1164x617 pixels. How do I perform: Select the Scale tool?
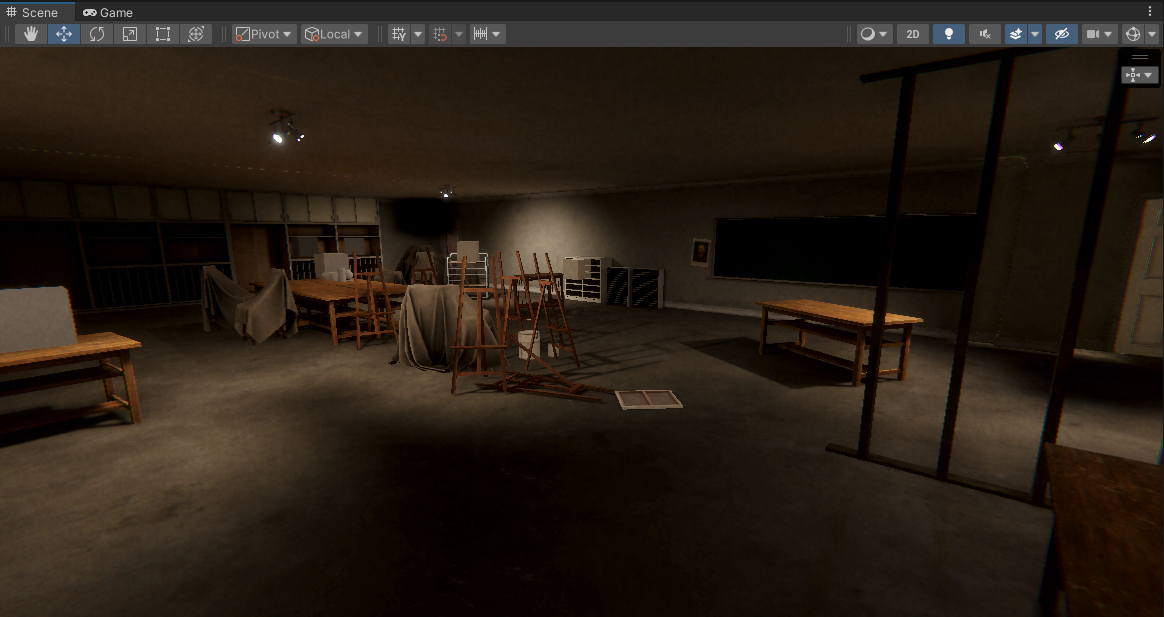pos(130,34)
